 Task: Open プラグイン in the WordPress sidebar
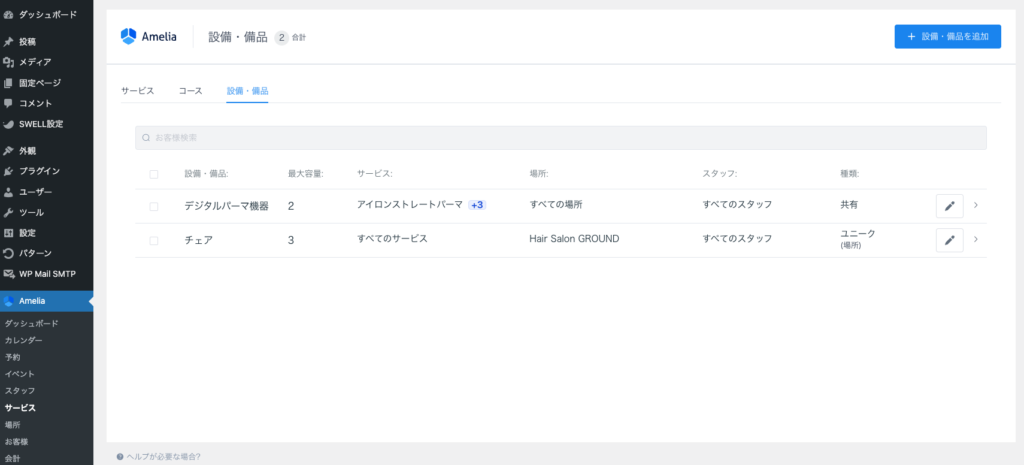point(40,171)
